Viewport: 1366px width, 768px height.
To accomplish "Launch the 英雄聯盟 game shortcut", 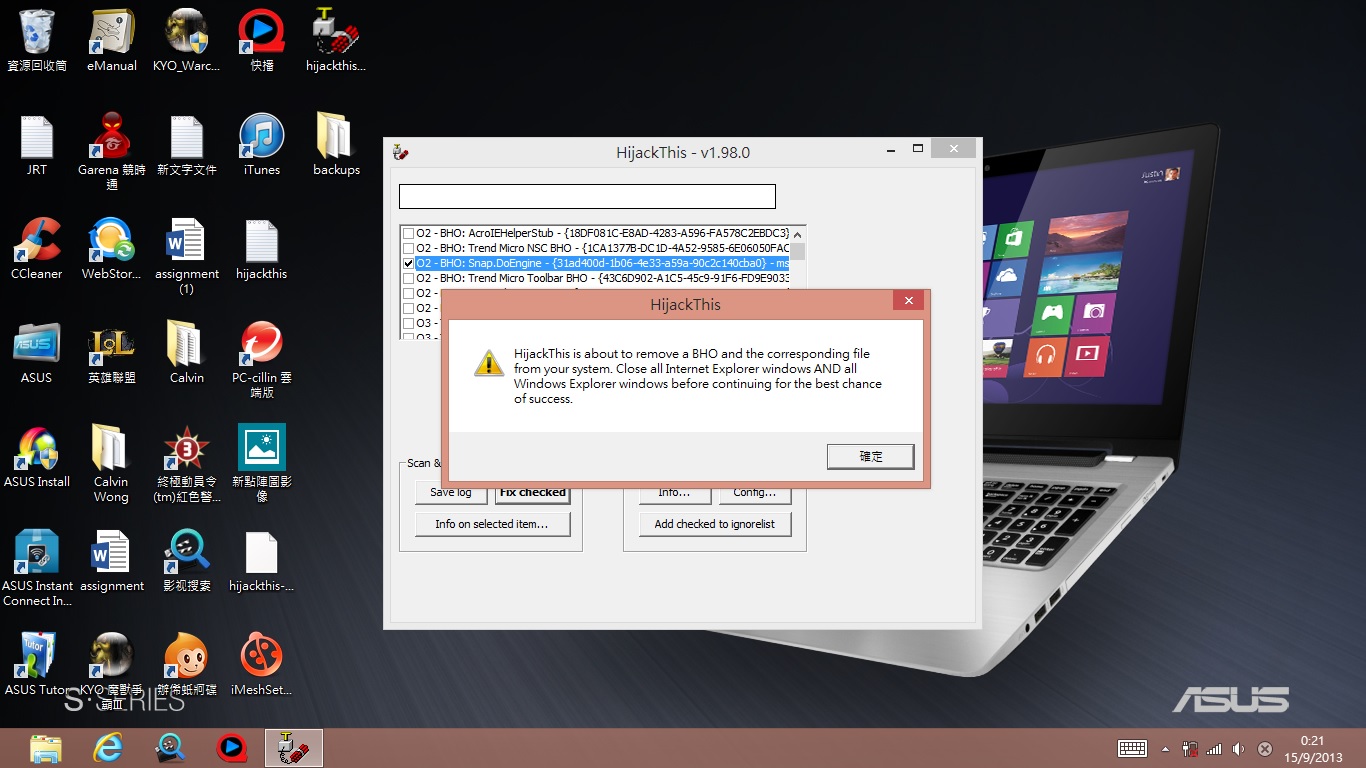I will tap(112, 352).
